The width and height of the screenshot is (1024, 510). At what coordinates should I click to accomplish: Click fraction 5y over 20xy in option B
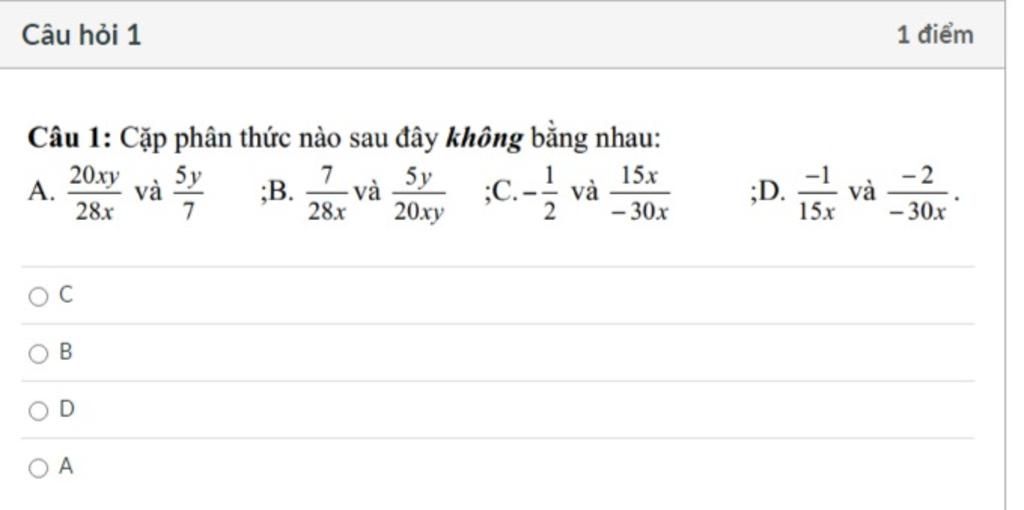(419, 194)
